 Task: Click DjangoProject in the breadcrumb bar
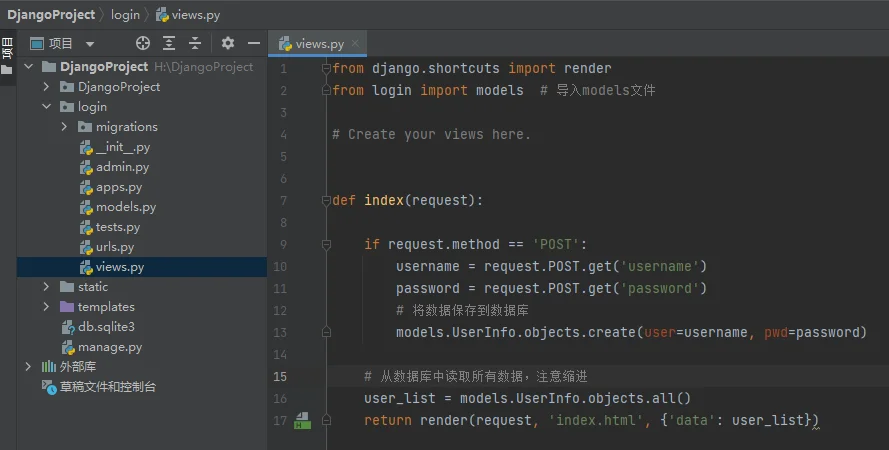tap(51, 15)
